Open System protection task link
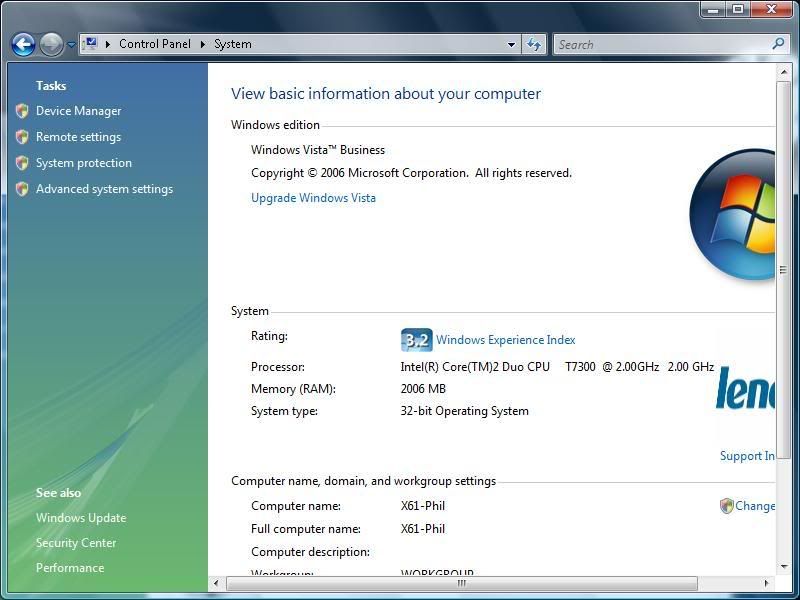The width and height of the screenshot is (800, 600). tap(84, 163)
